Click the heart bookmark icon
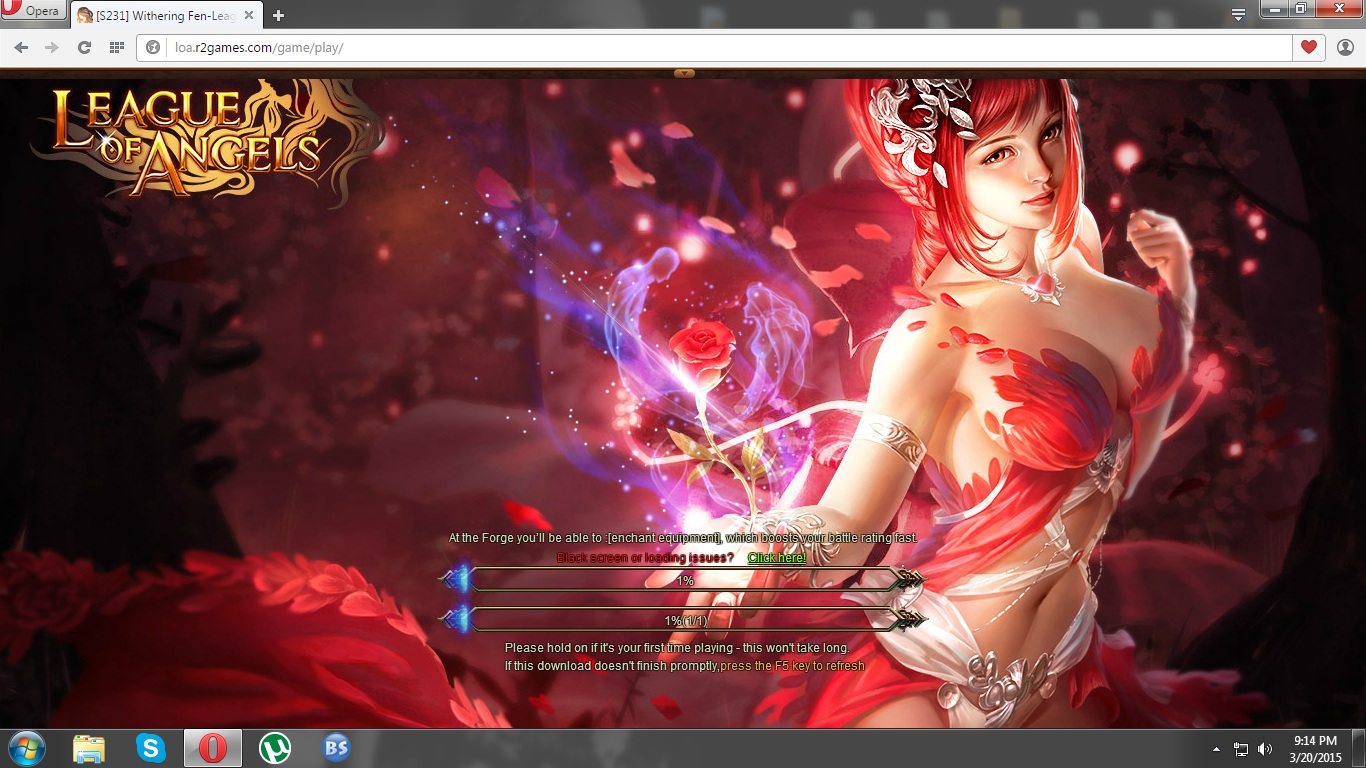 [1308, 47]
